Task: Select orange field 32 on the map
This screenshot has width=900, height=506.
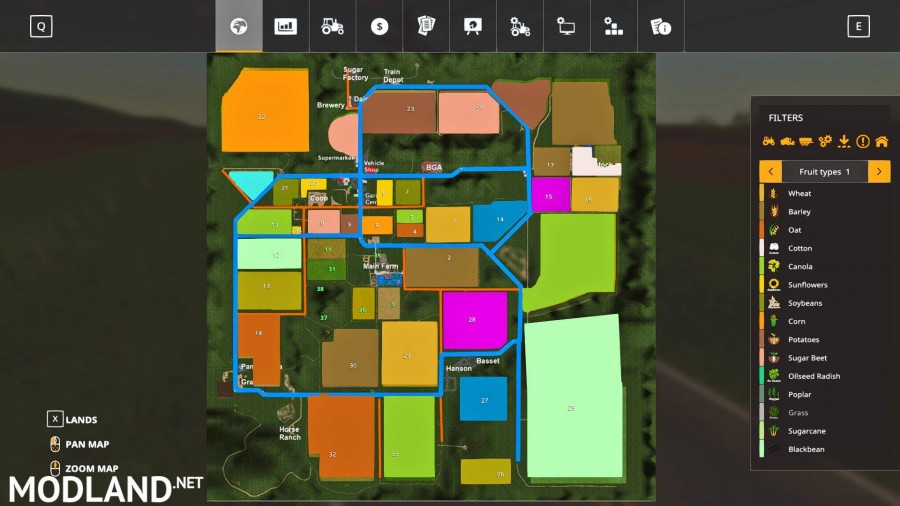Action: (342, 437)
